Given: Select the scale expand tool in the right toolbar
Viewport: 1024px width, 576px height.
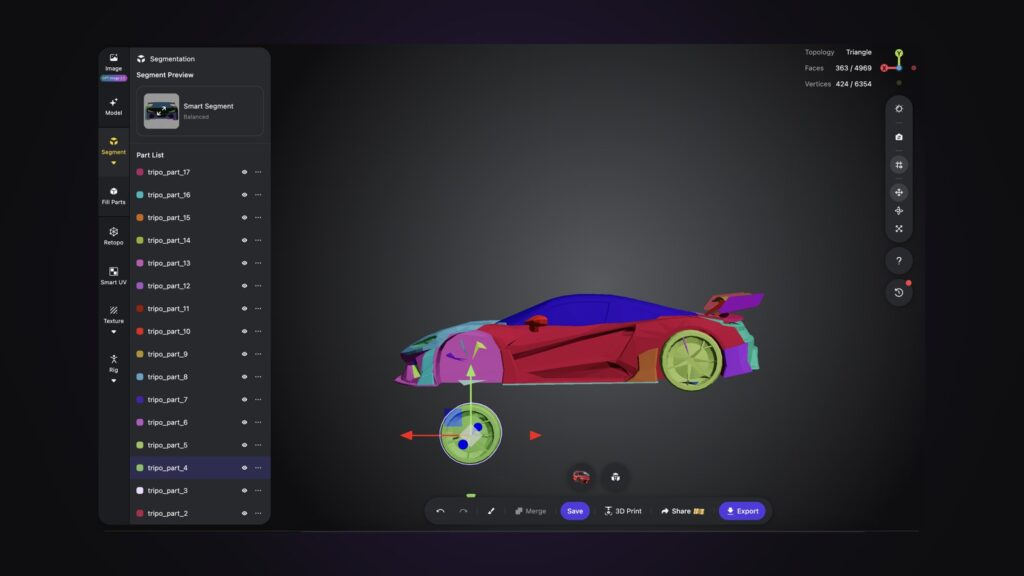Looking at the screenshot, I should pos(899,229).
